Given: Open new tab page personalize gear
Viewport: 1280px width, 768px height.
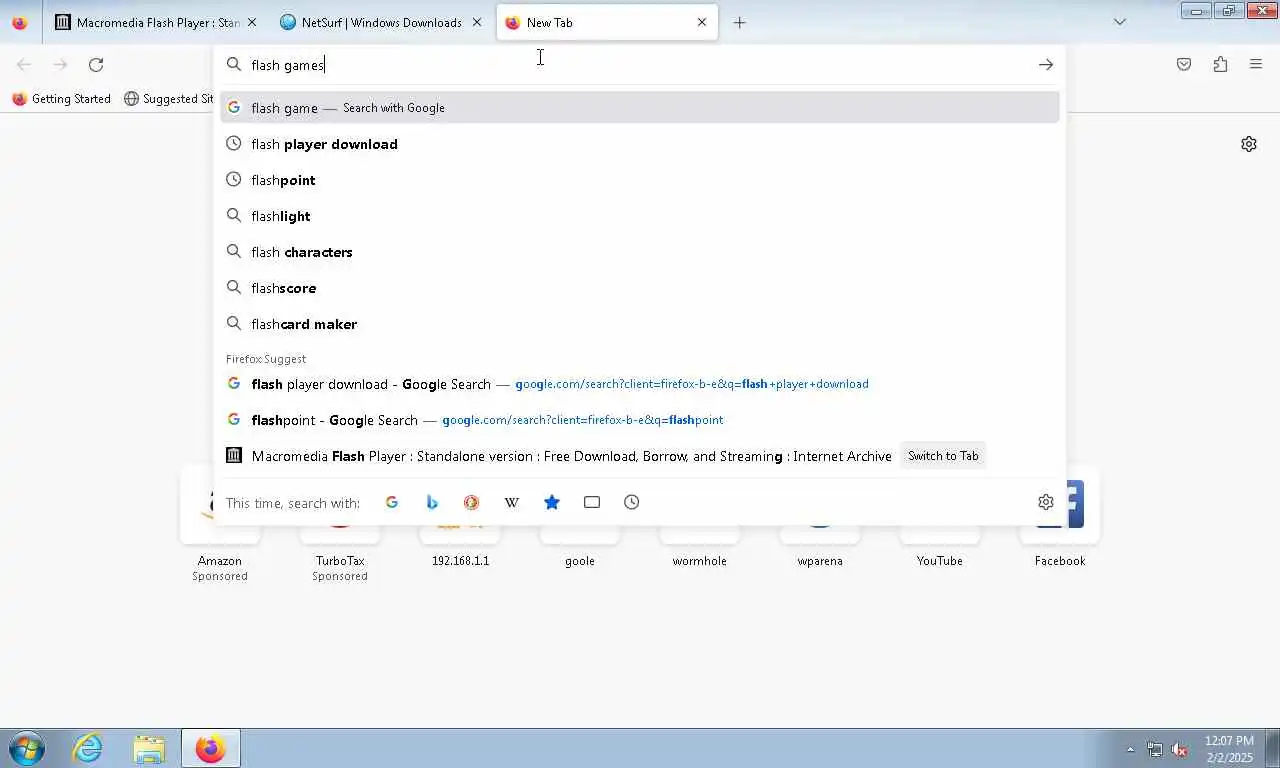Looking at the screenshot, I should (x=1249, y=144).
